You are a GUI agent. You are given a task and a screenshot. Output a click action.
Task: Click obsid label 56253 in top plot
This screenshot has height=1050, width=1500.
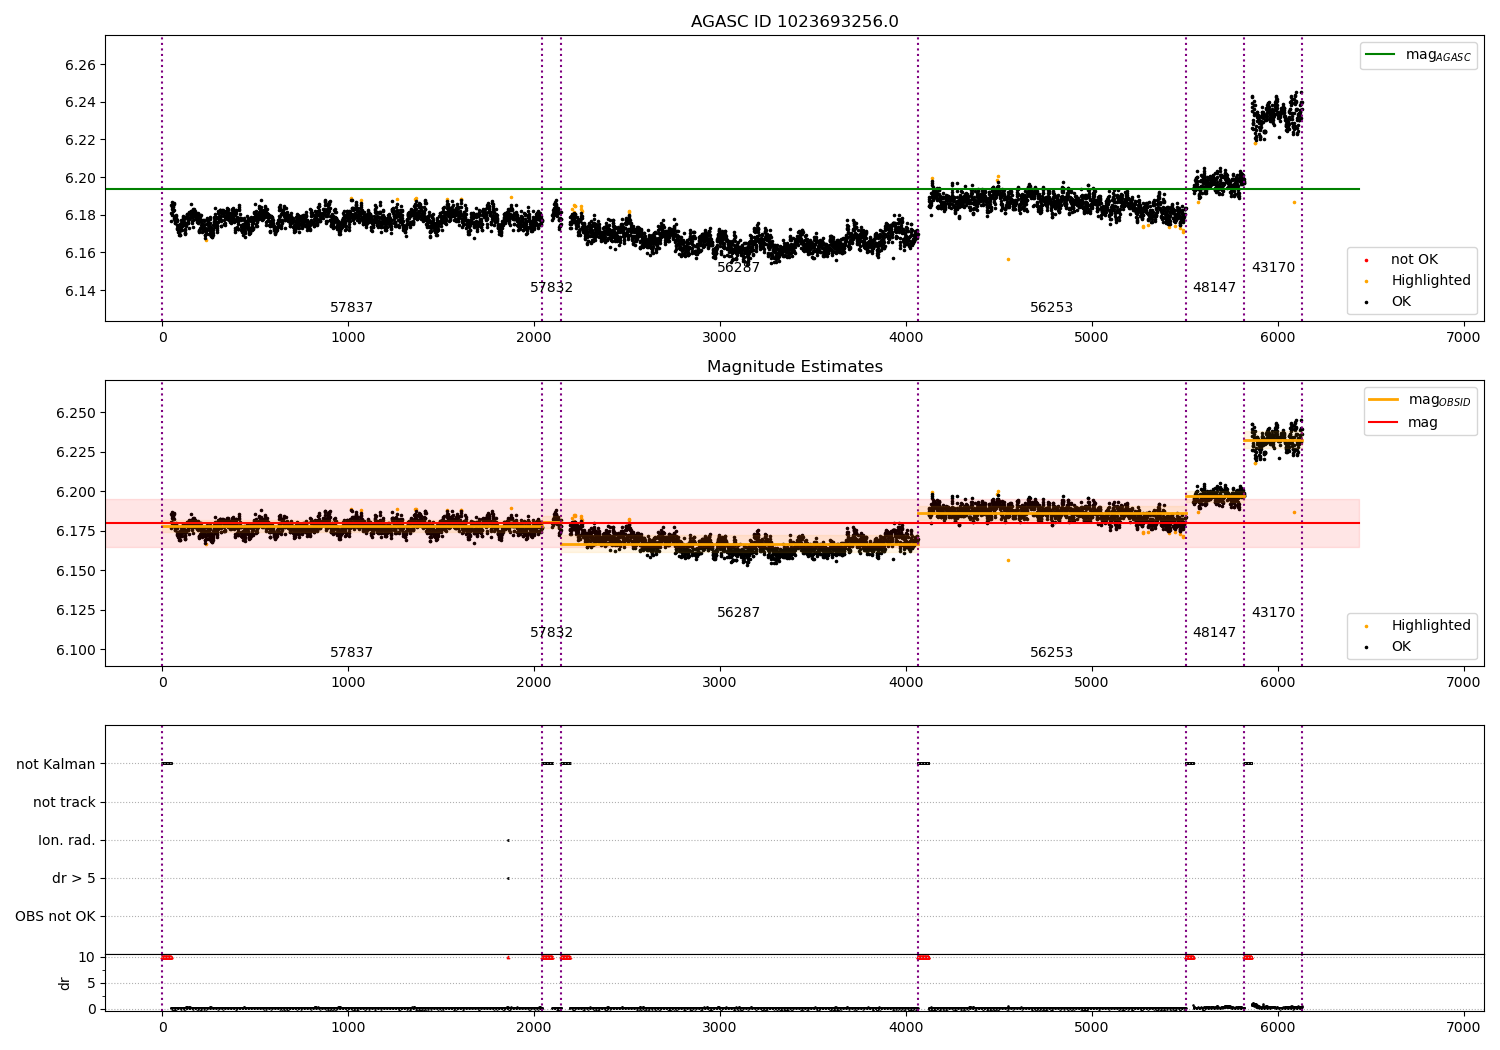(1051, 308)
